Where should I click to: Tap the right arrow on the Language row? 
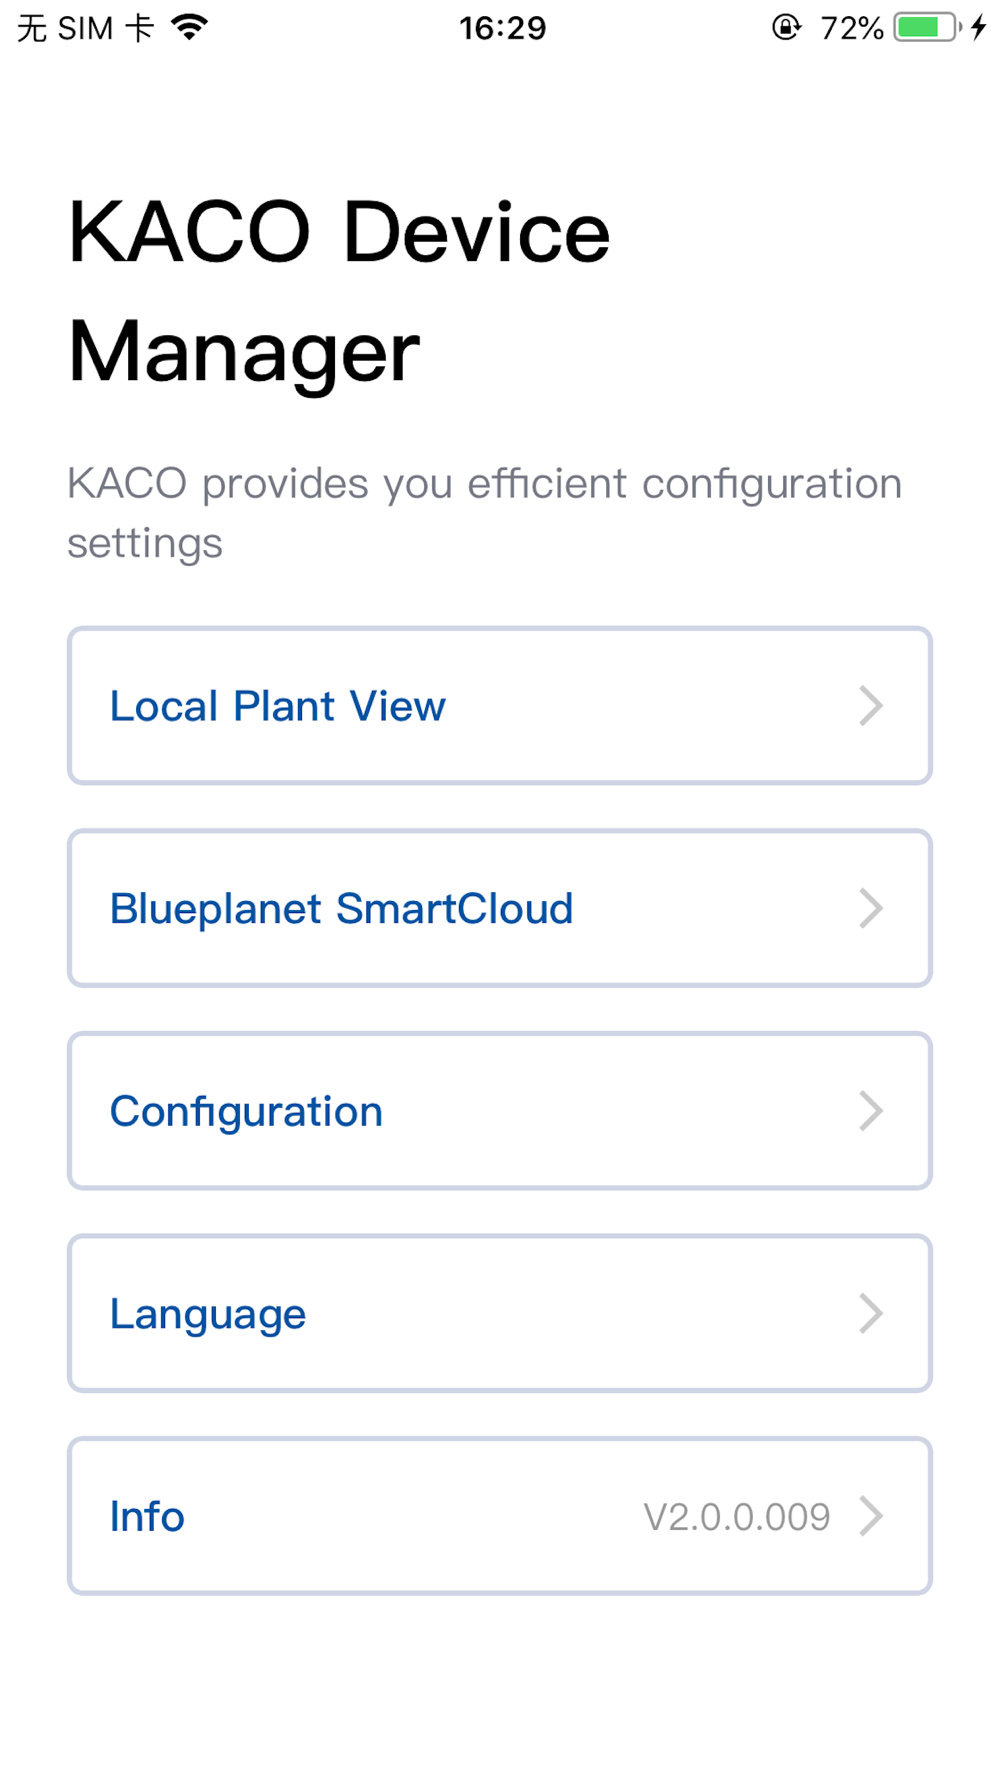871,1314
